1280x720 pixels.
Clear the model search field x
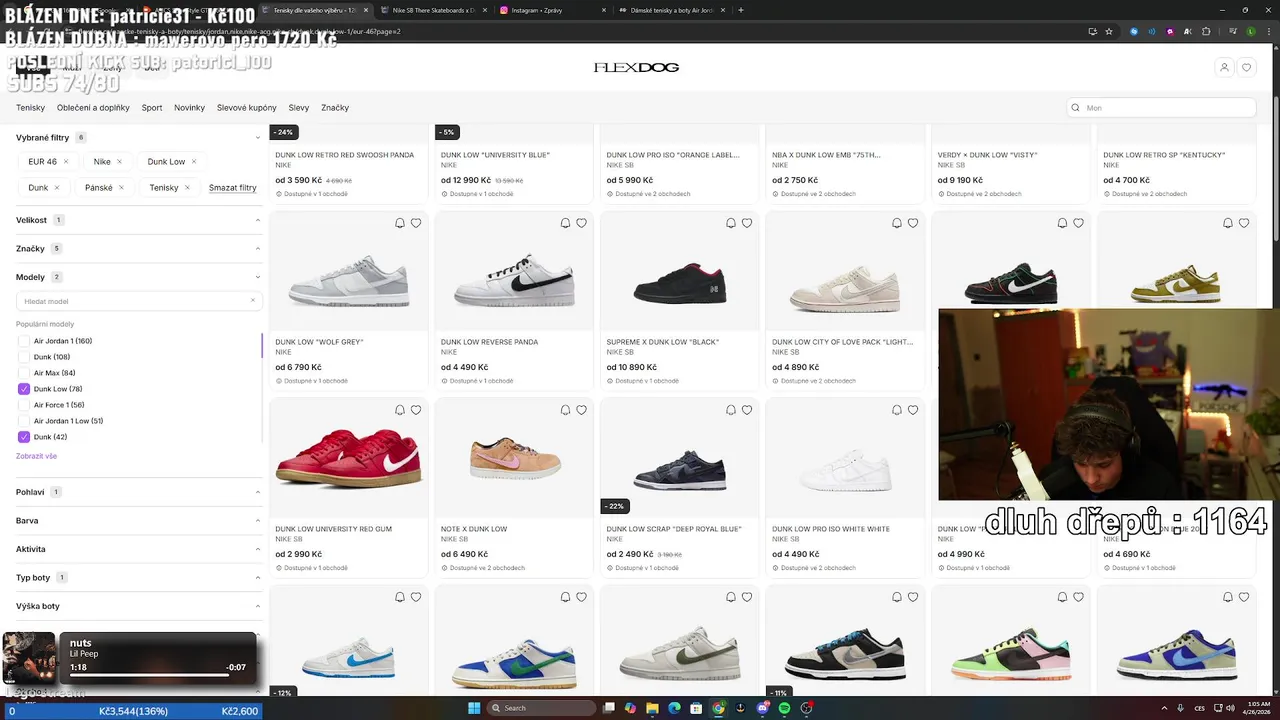[253, 301]
